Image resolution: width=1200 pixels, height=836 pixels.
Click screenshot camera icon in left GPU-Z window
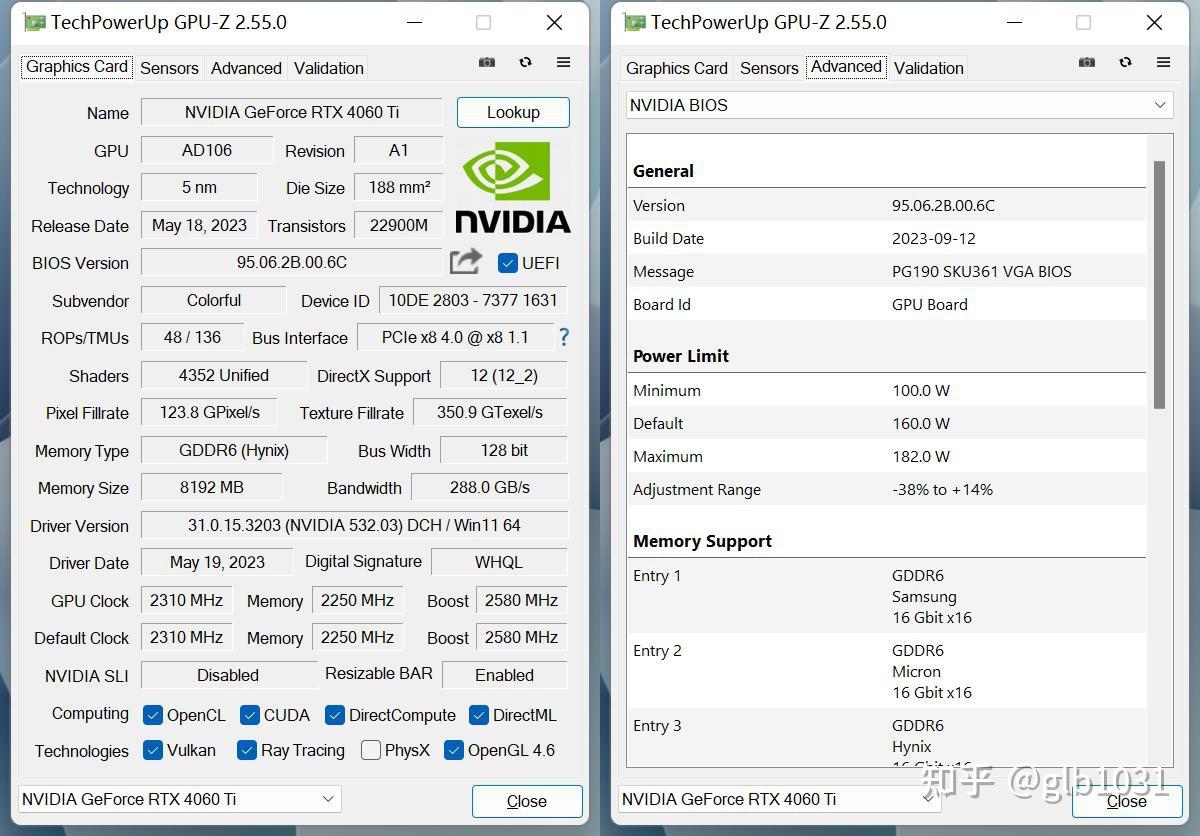coord(487,62)
